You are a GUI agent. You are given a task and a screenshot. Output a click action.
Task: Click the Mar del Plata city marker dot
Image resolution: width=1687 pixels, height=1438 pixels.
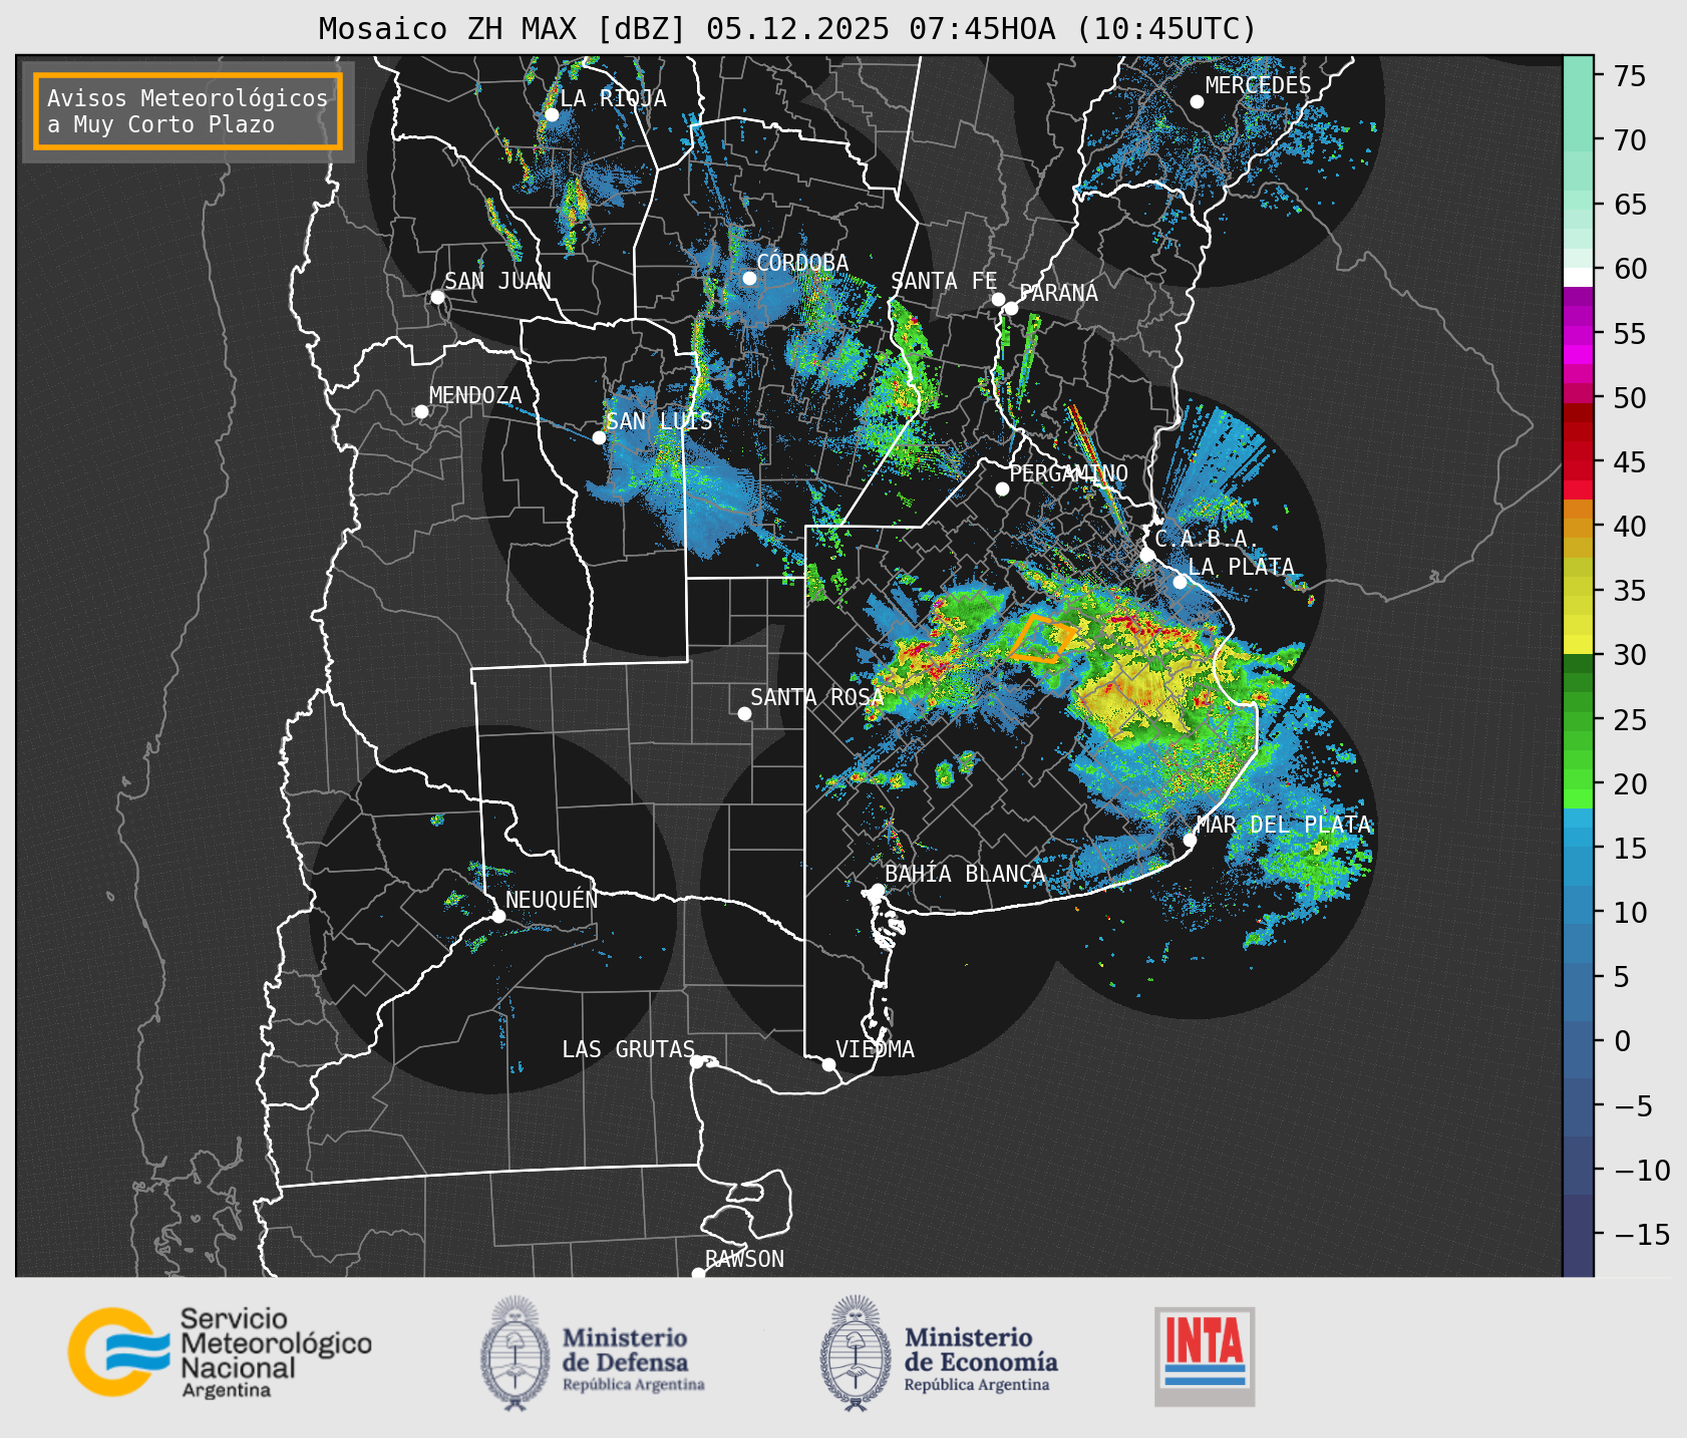[x=1190, y=840]
